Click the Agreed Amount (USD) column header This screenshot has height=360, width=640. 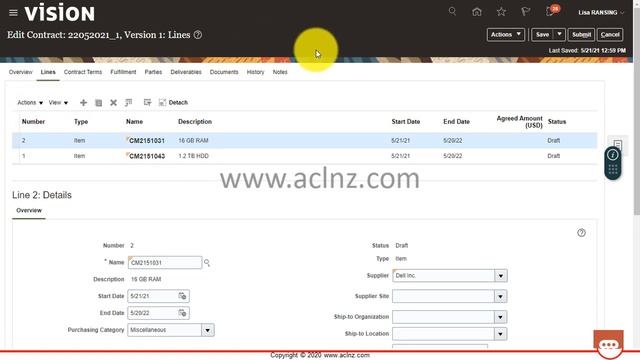click(519, 122)
